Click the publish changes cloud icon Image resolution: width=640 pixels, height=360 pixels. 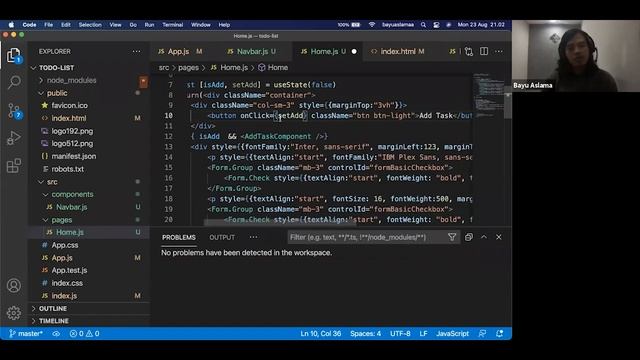click(x=56, y=333)
